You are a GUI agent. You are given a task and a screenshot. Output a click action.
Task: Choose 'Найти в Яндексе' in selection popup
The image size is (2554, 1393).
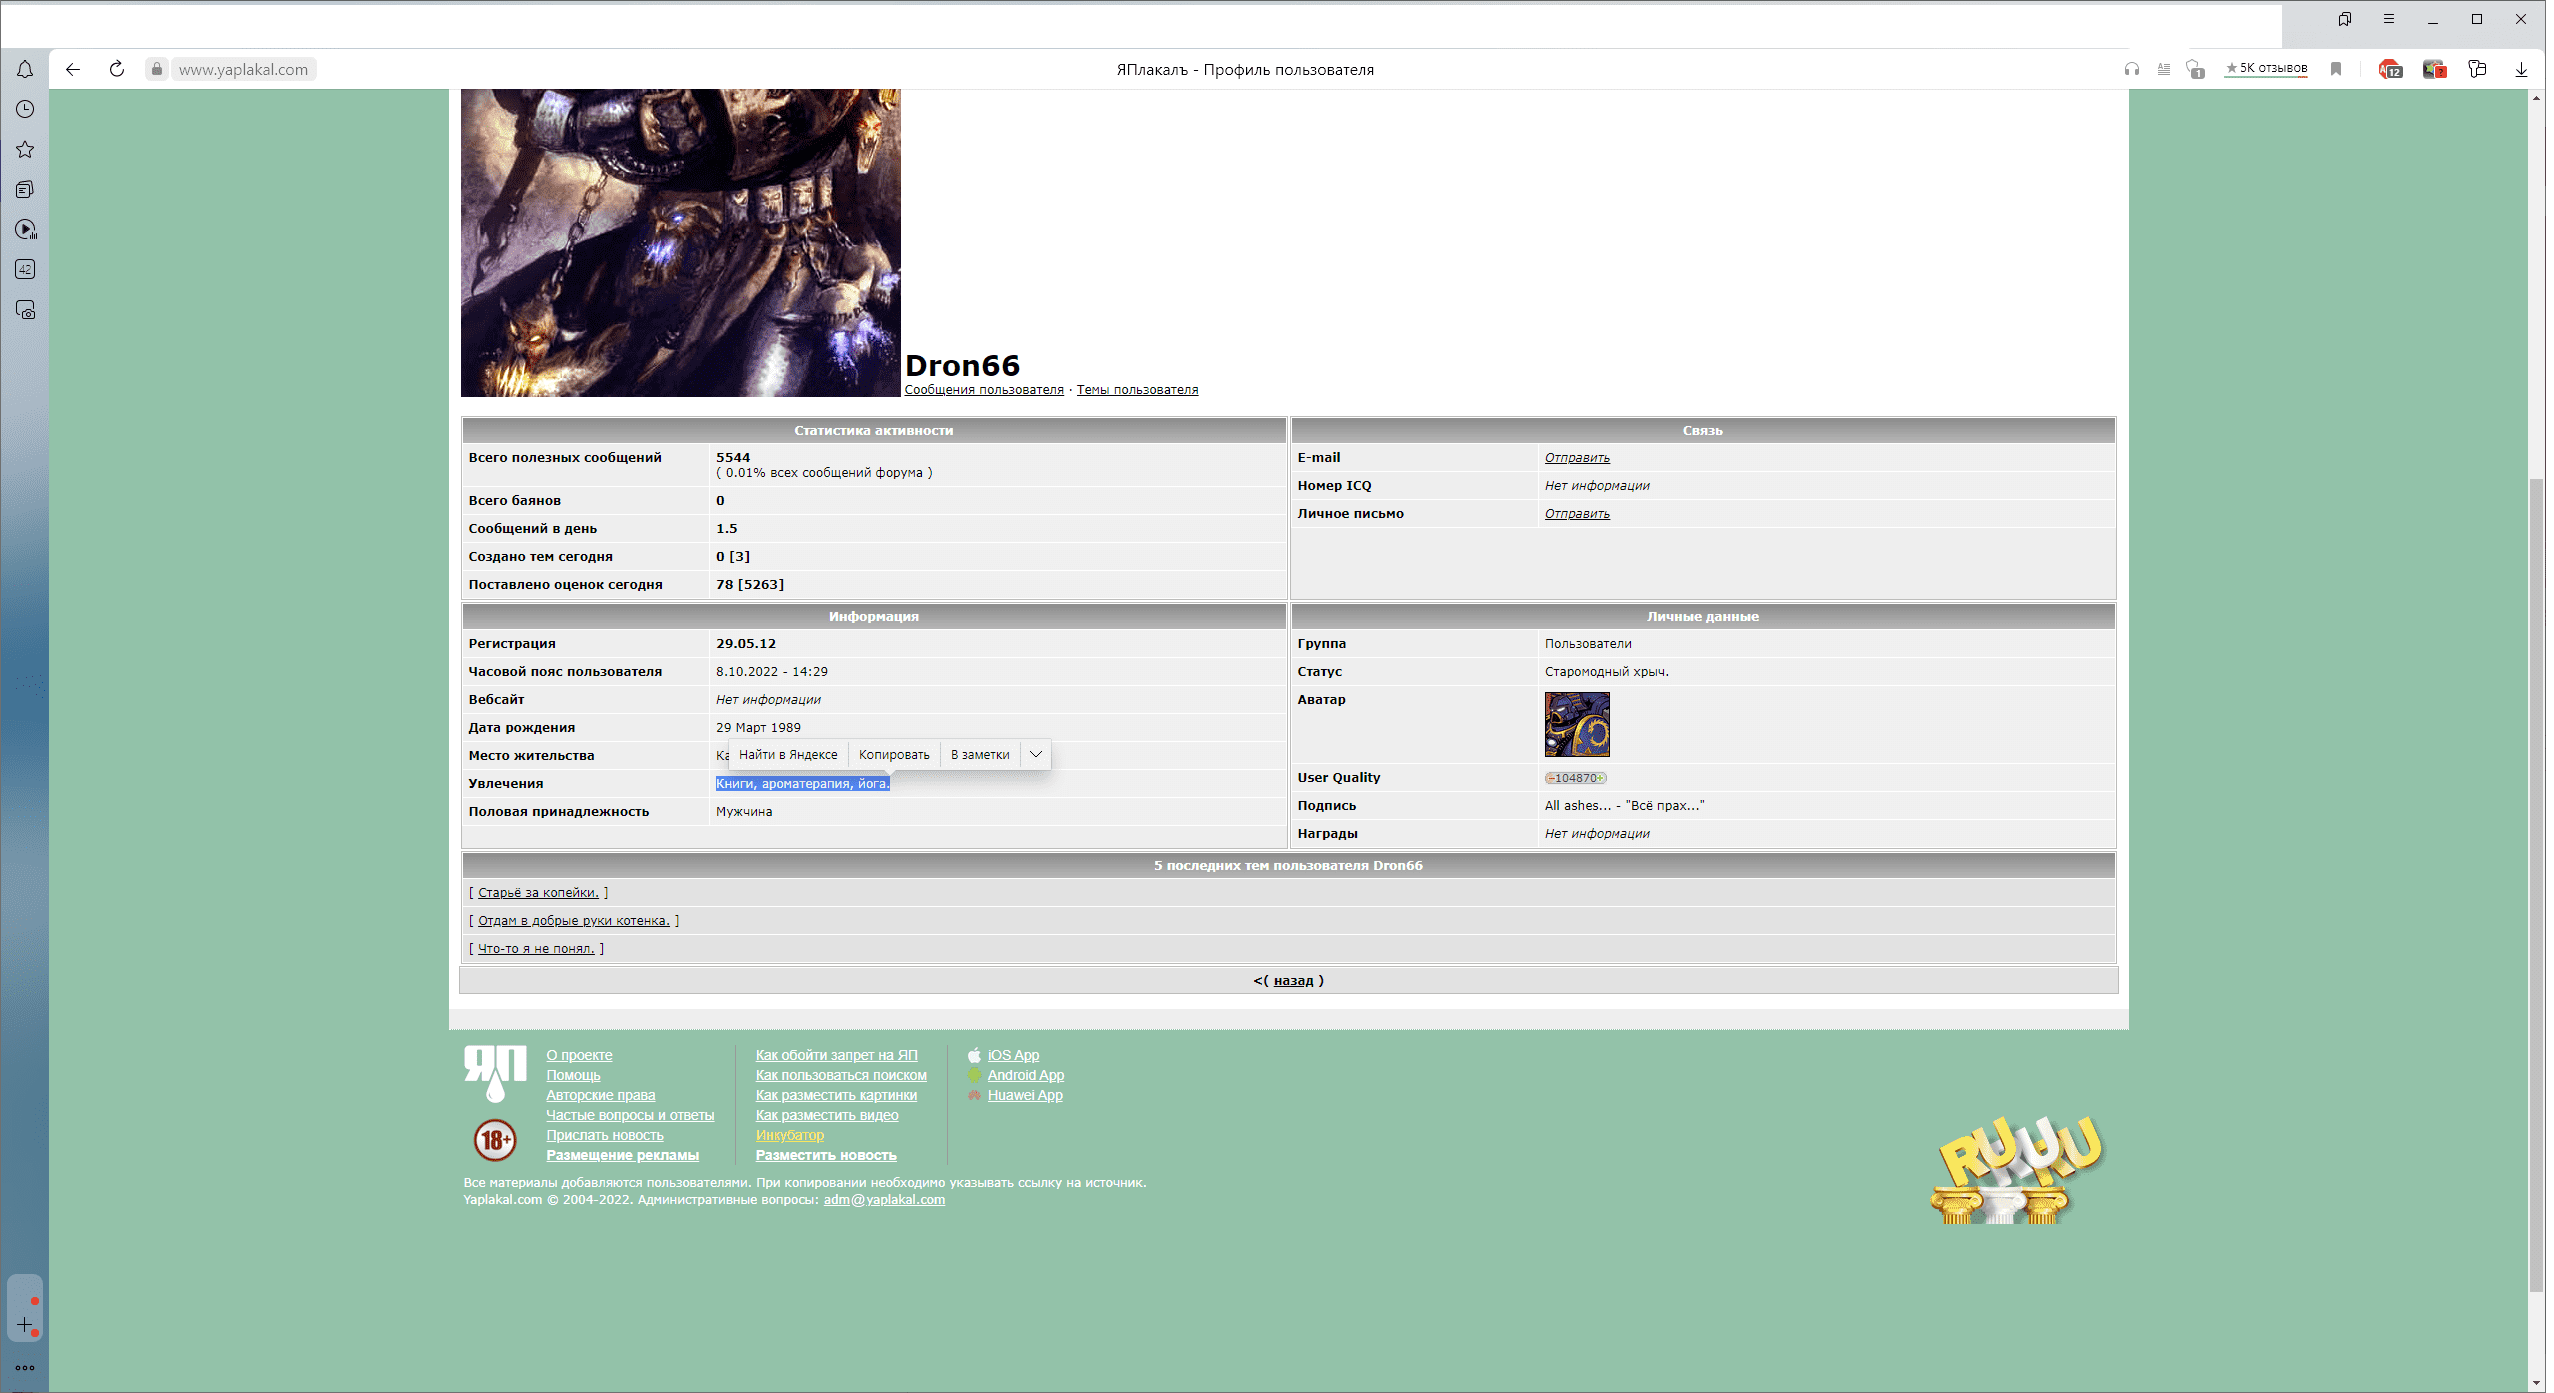click(x=788, y=754)
